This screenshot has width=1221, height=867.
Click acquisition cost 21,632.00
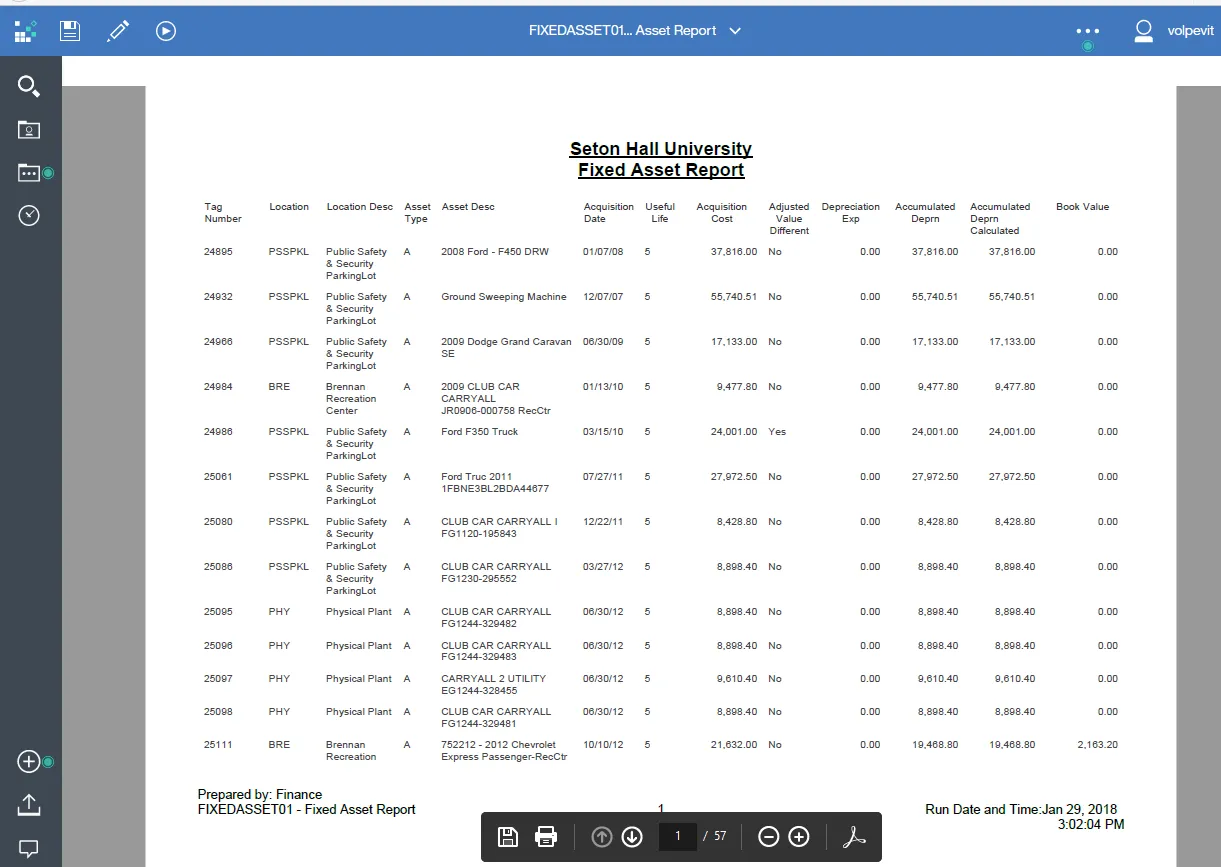(x=734, y=745)
